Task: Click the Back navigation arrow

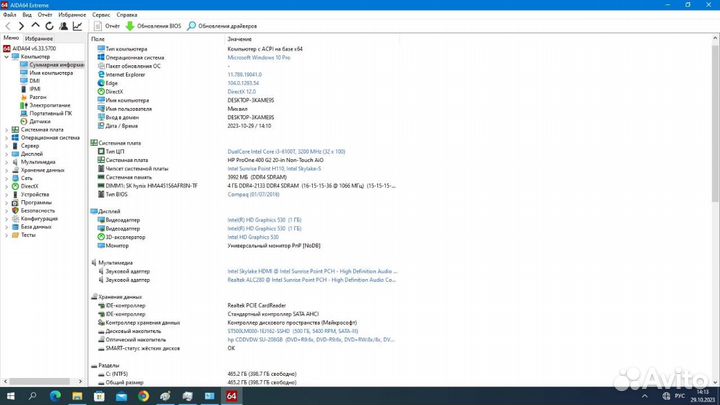Action: coord(8,26)
